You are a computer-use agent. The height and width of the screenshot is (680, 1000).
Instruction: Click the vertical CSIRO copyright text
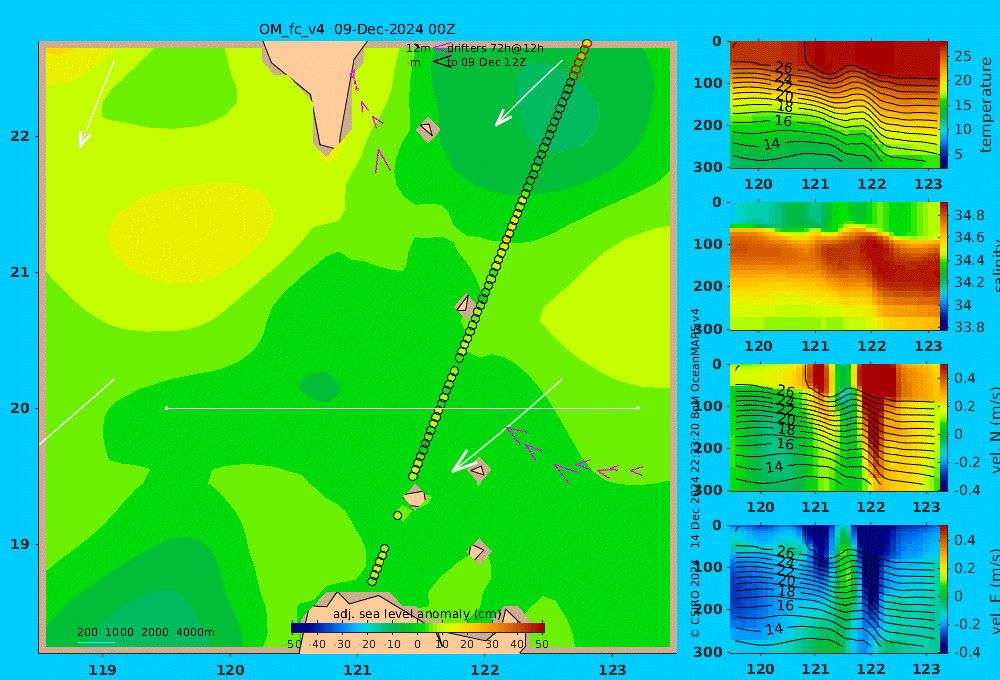click(695, 473)
